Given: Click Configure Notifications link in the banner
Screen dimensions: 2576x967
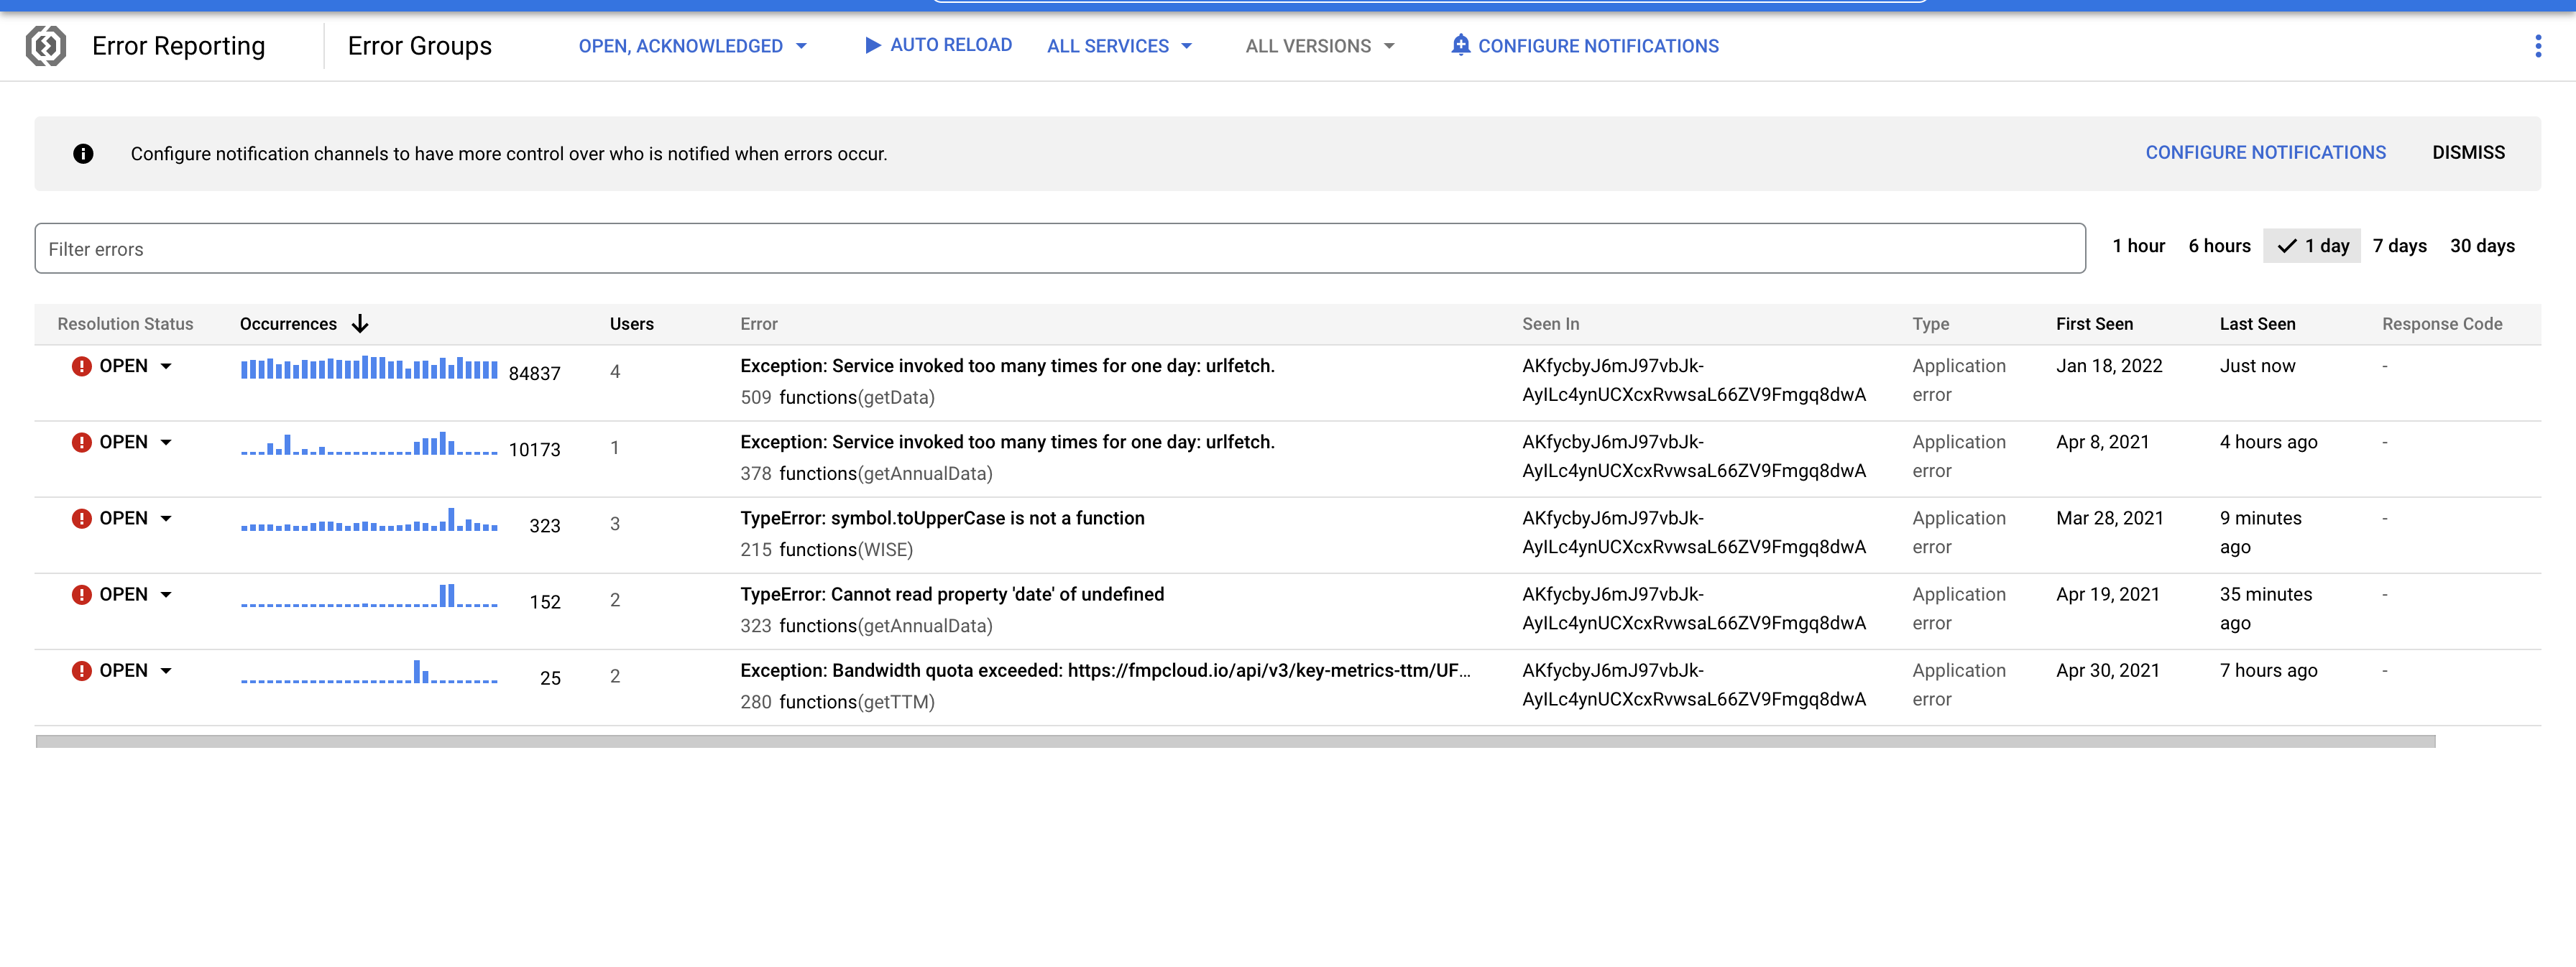Looking at the screenshot, I should click(x=2265, y=153).
